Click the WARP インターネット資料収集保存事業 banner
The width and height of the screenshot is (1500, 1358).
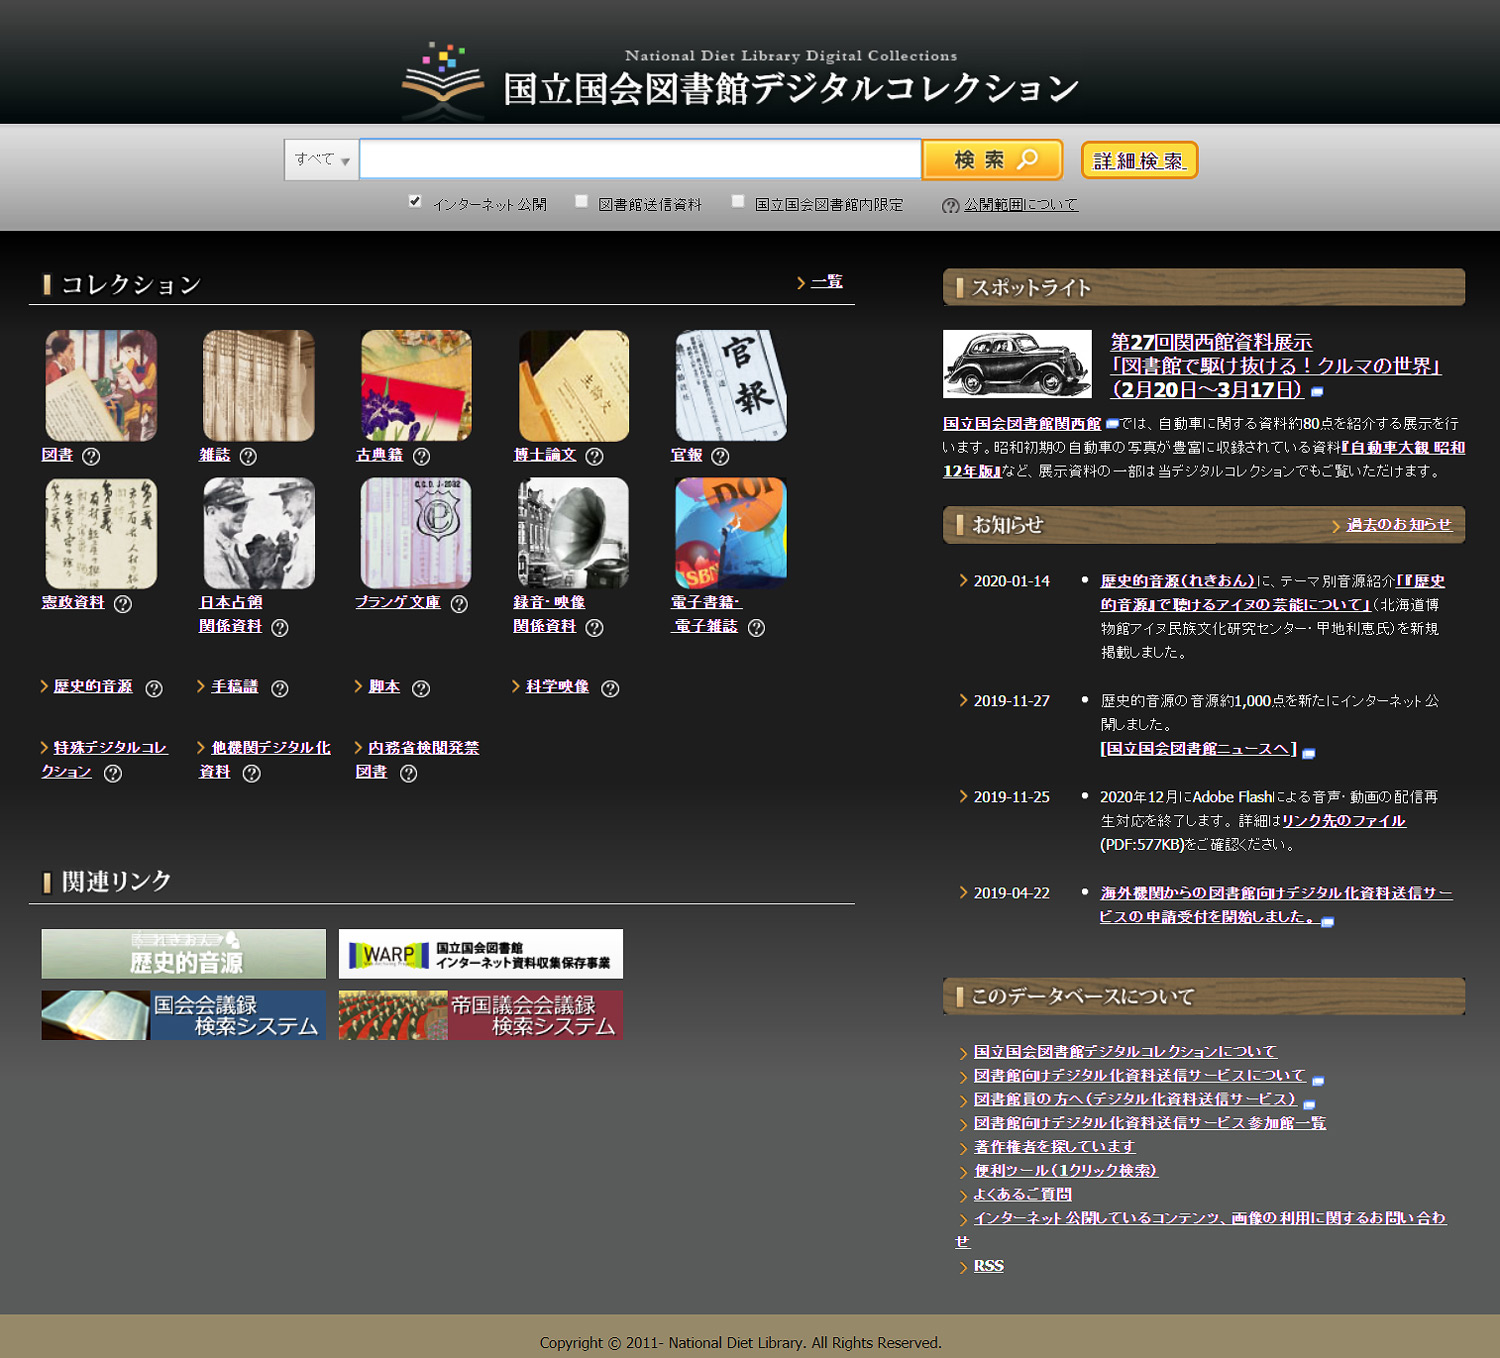pos(481,954)
